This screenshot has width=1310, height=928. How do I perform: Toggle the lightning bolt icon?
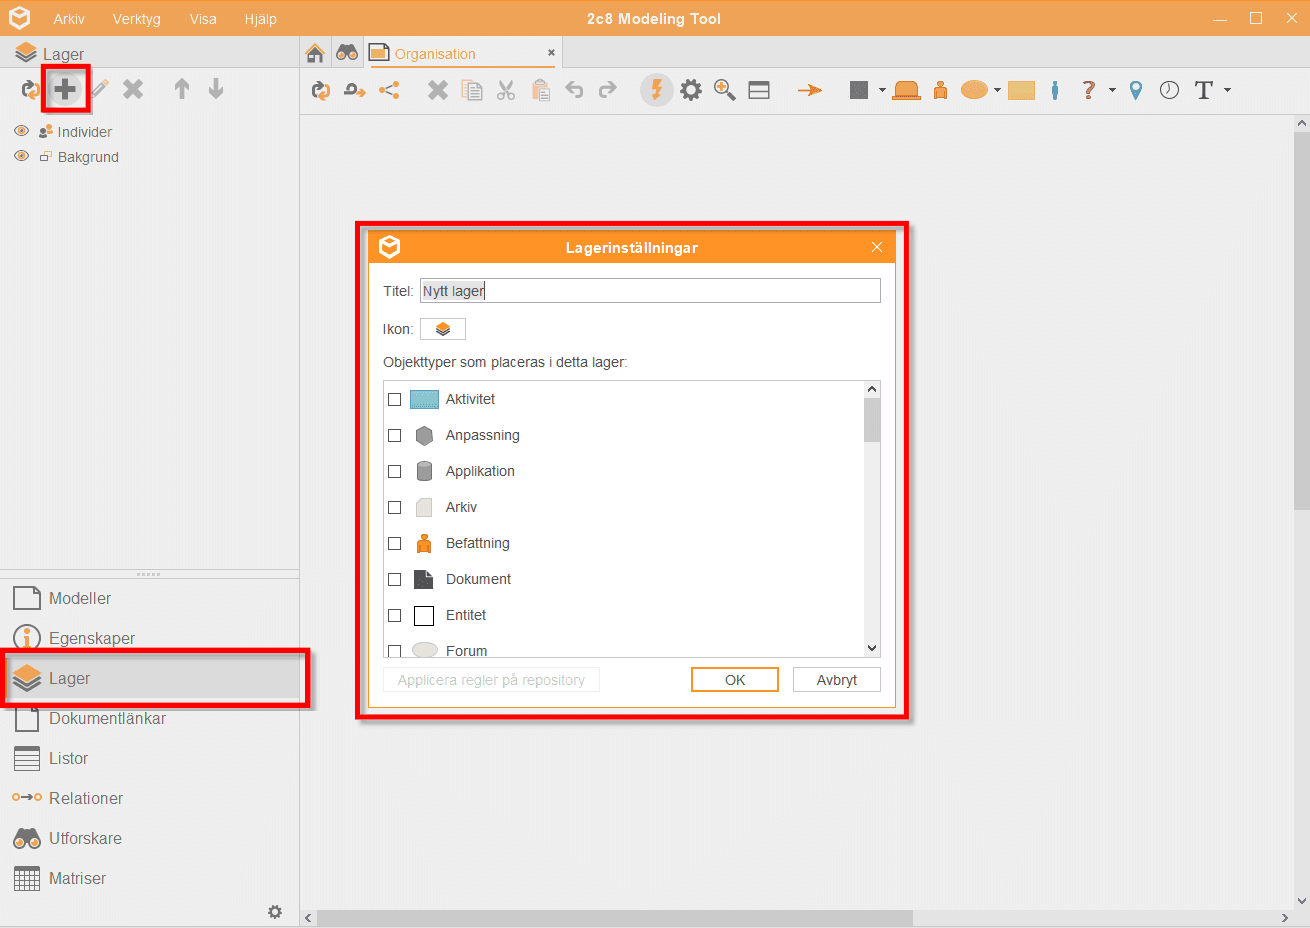[x=656, y=90]
